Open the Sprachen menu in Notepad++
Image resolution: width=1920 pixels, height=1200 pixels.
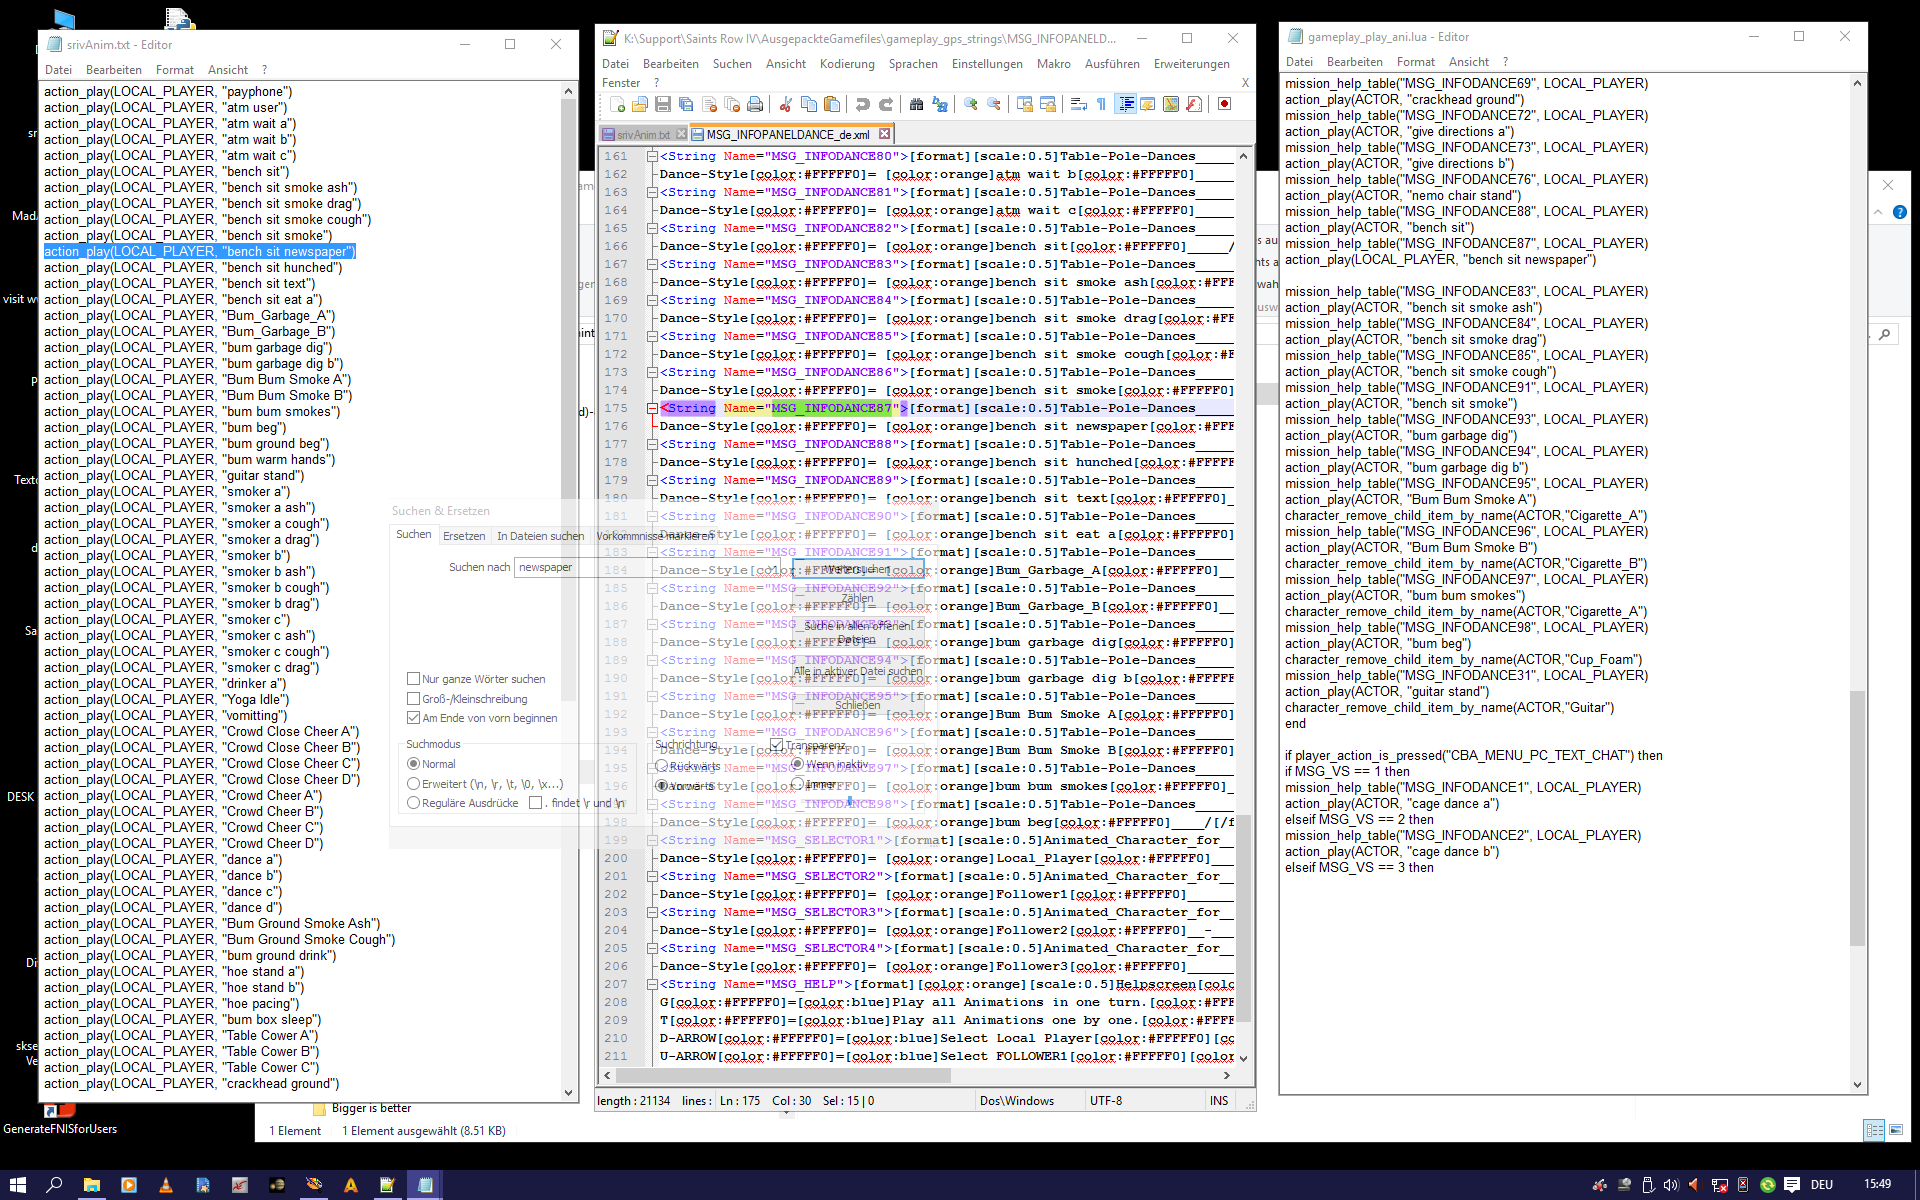tap(913, 64)
